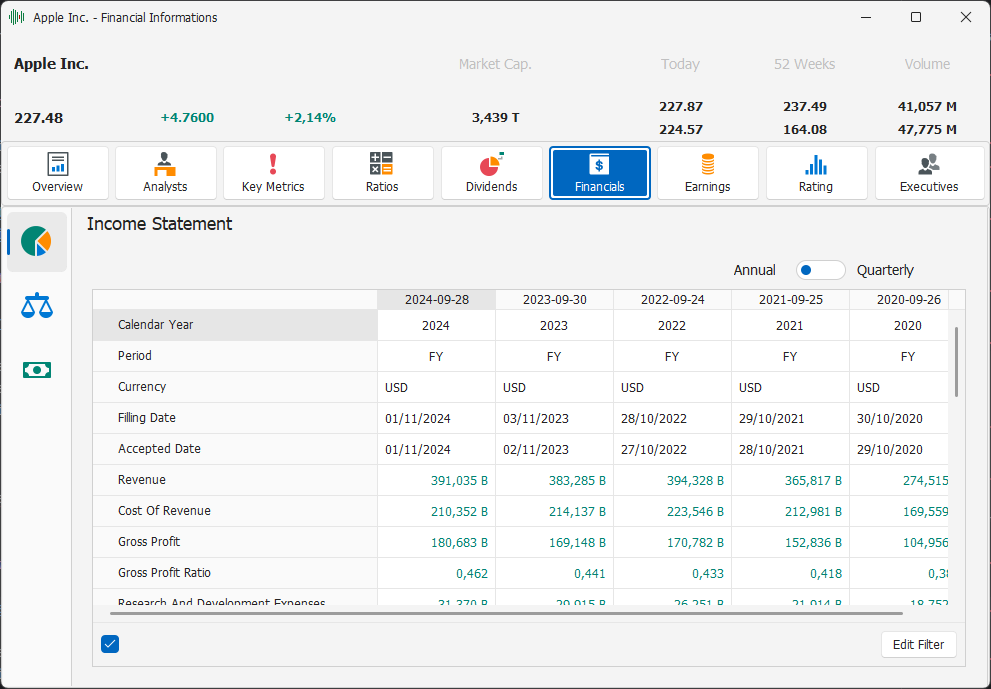This screenshot has height=689, width=991.
Task: Click accepted date 27/10/2022
Action: click(654, 450)
